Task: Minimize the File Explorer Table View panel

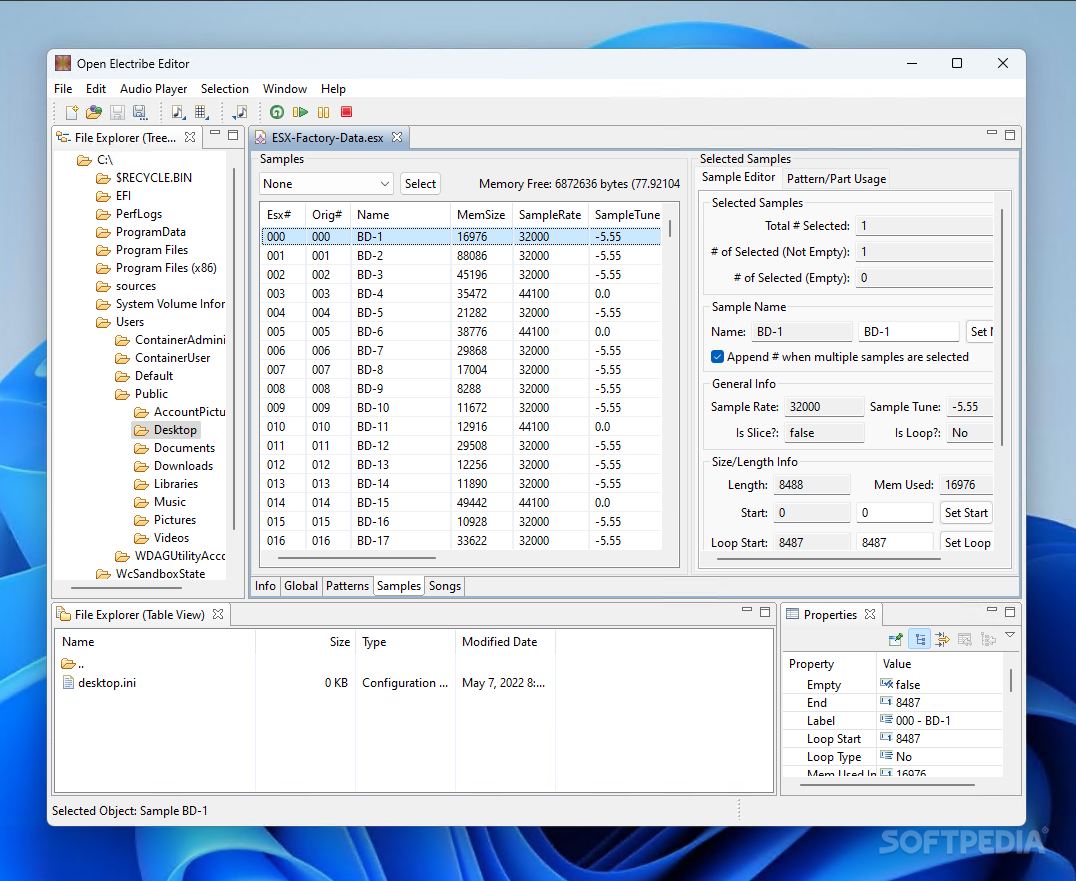Action: 747,610
